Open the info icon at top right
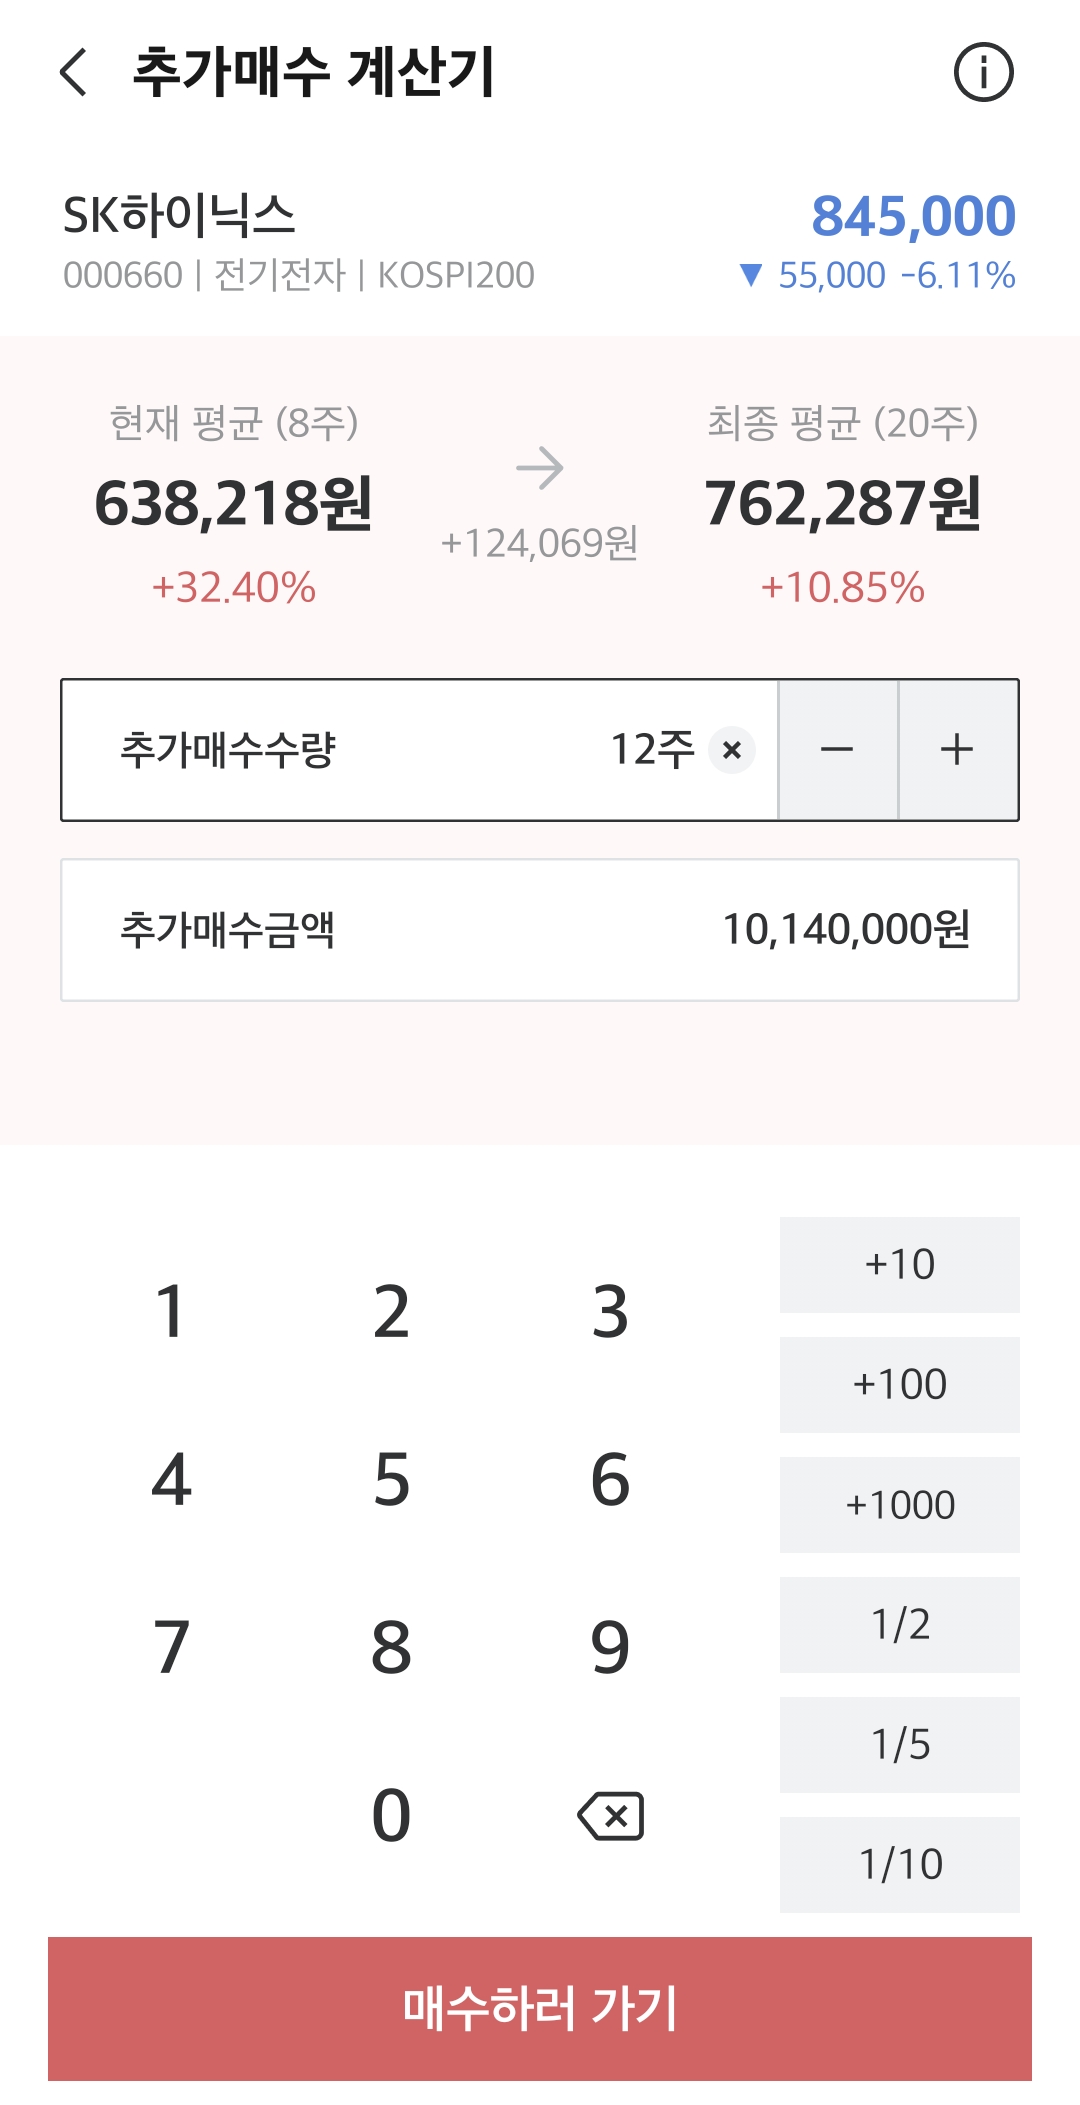The width and height of the screenshot is (1080, 2105). click(x=983, y=72)
